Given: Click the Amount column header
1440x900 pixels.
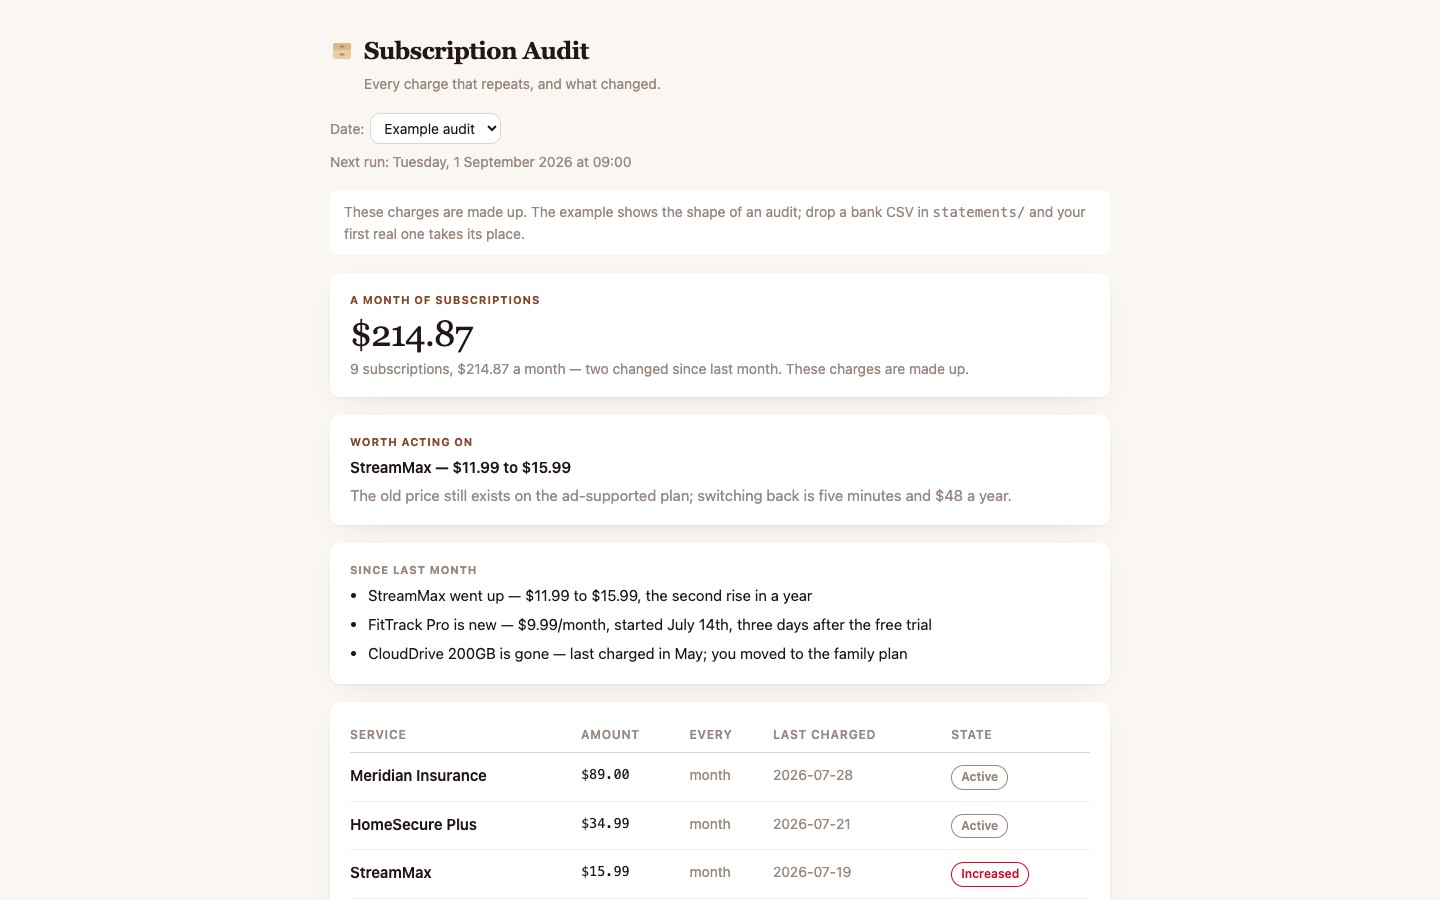Looking at the screenshot, I should click(x=610, y=735).
